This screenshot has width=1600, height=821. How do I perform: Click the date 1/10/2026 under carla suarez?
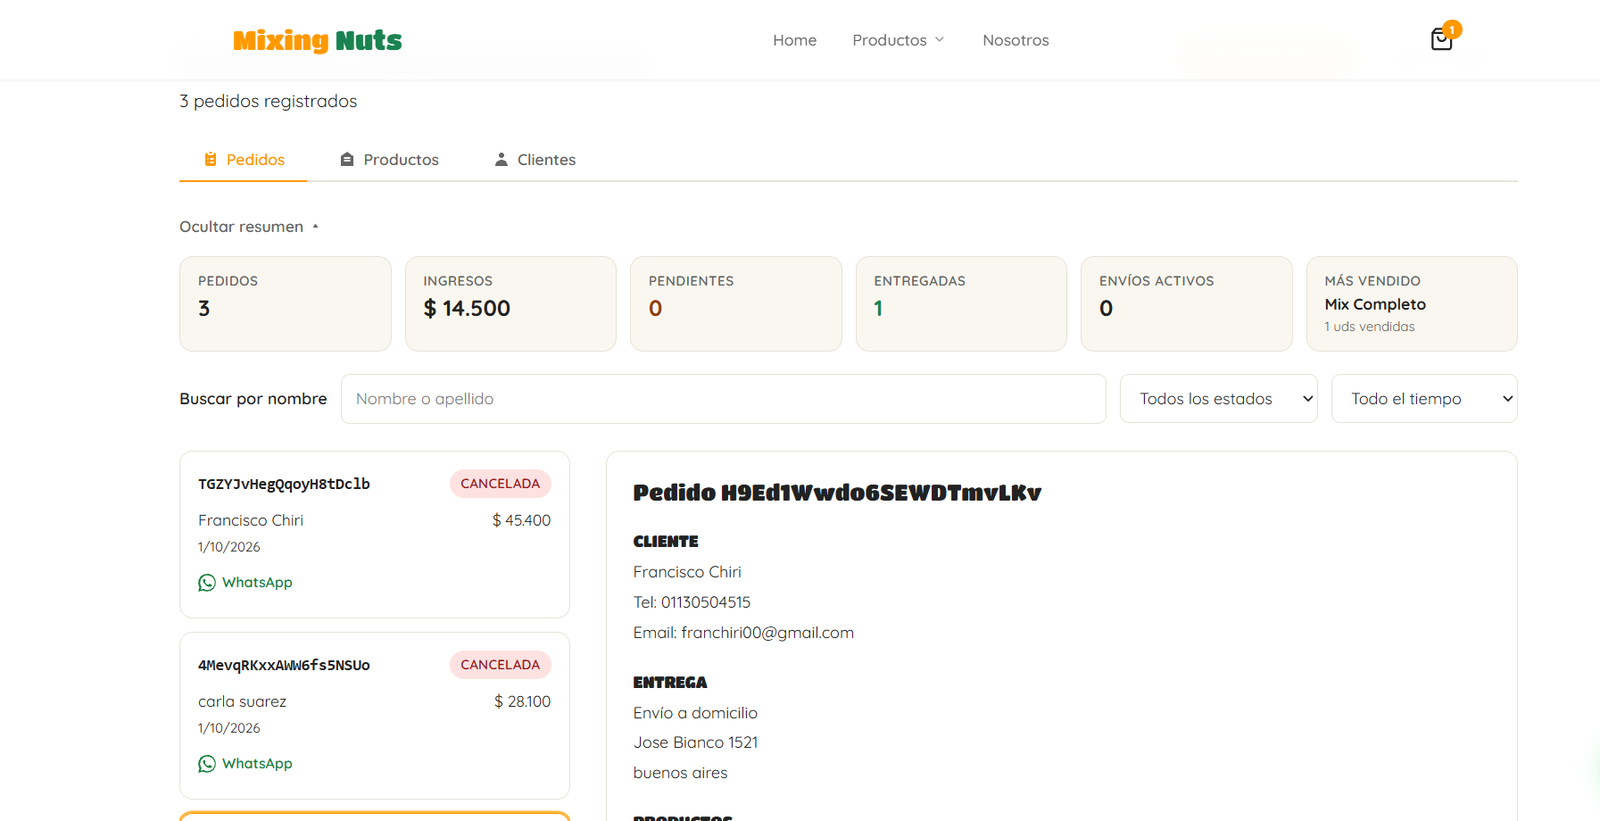(229, 728)
